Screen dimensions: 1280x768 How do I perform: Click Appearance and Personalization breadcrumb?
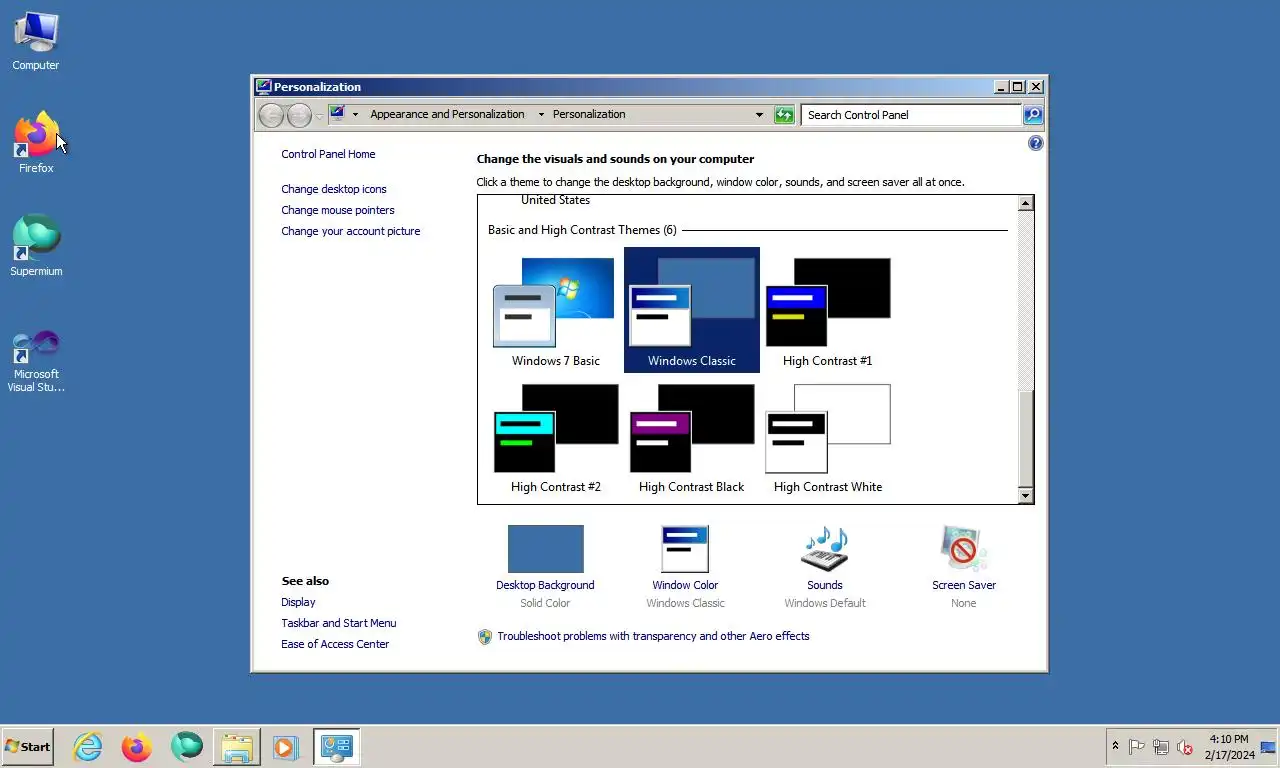[447, 114]
